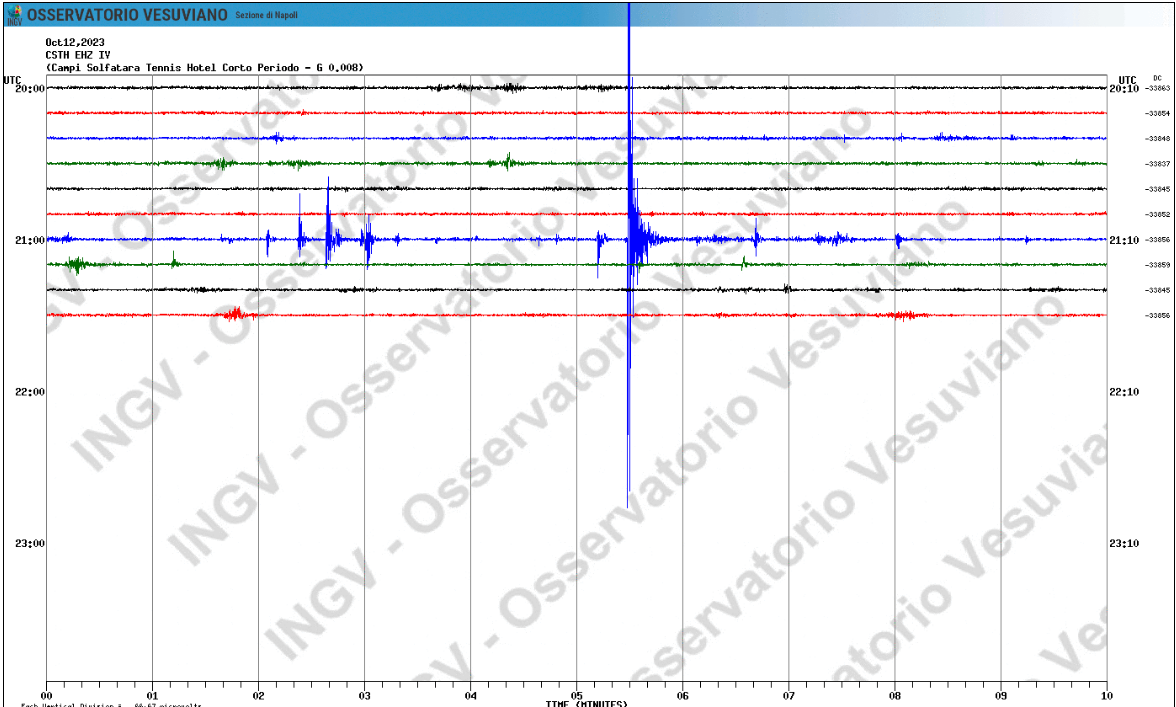This screenshot has height=707, width=1176.
Task: Click the minute tick label '09'
Action: pos(1000,695)
